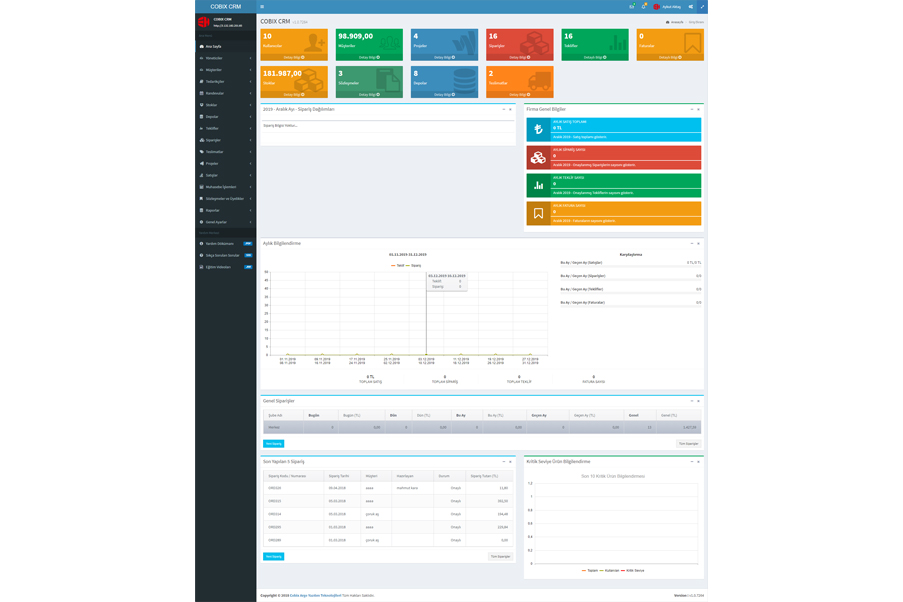The image size is (903, 602).
Task: Collapse the Aylık Bilgilendirme panel
Action: point(692,244)
